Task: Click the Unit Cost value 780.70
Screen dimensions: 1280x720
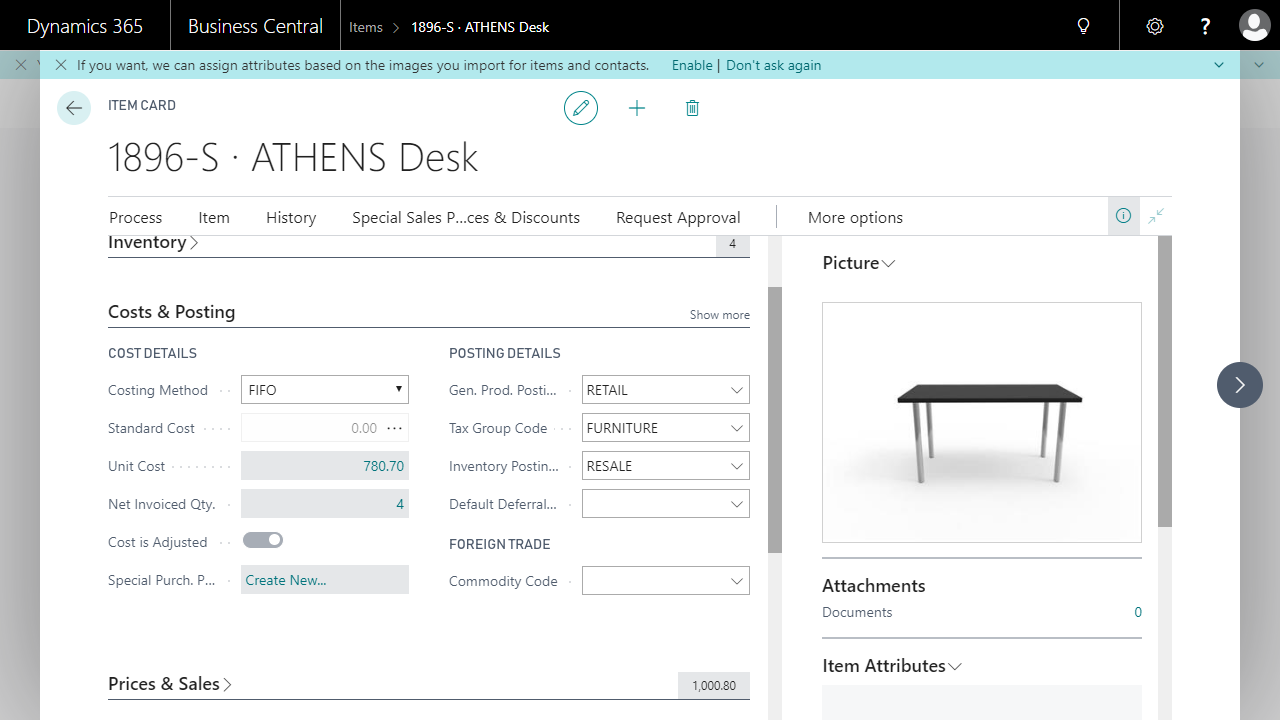Action: point(384,466)
